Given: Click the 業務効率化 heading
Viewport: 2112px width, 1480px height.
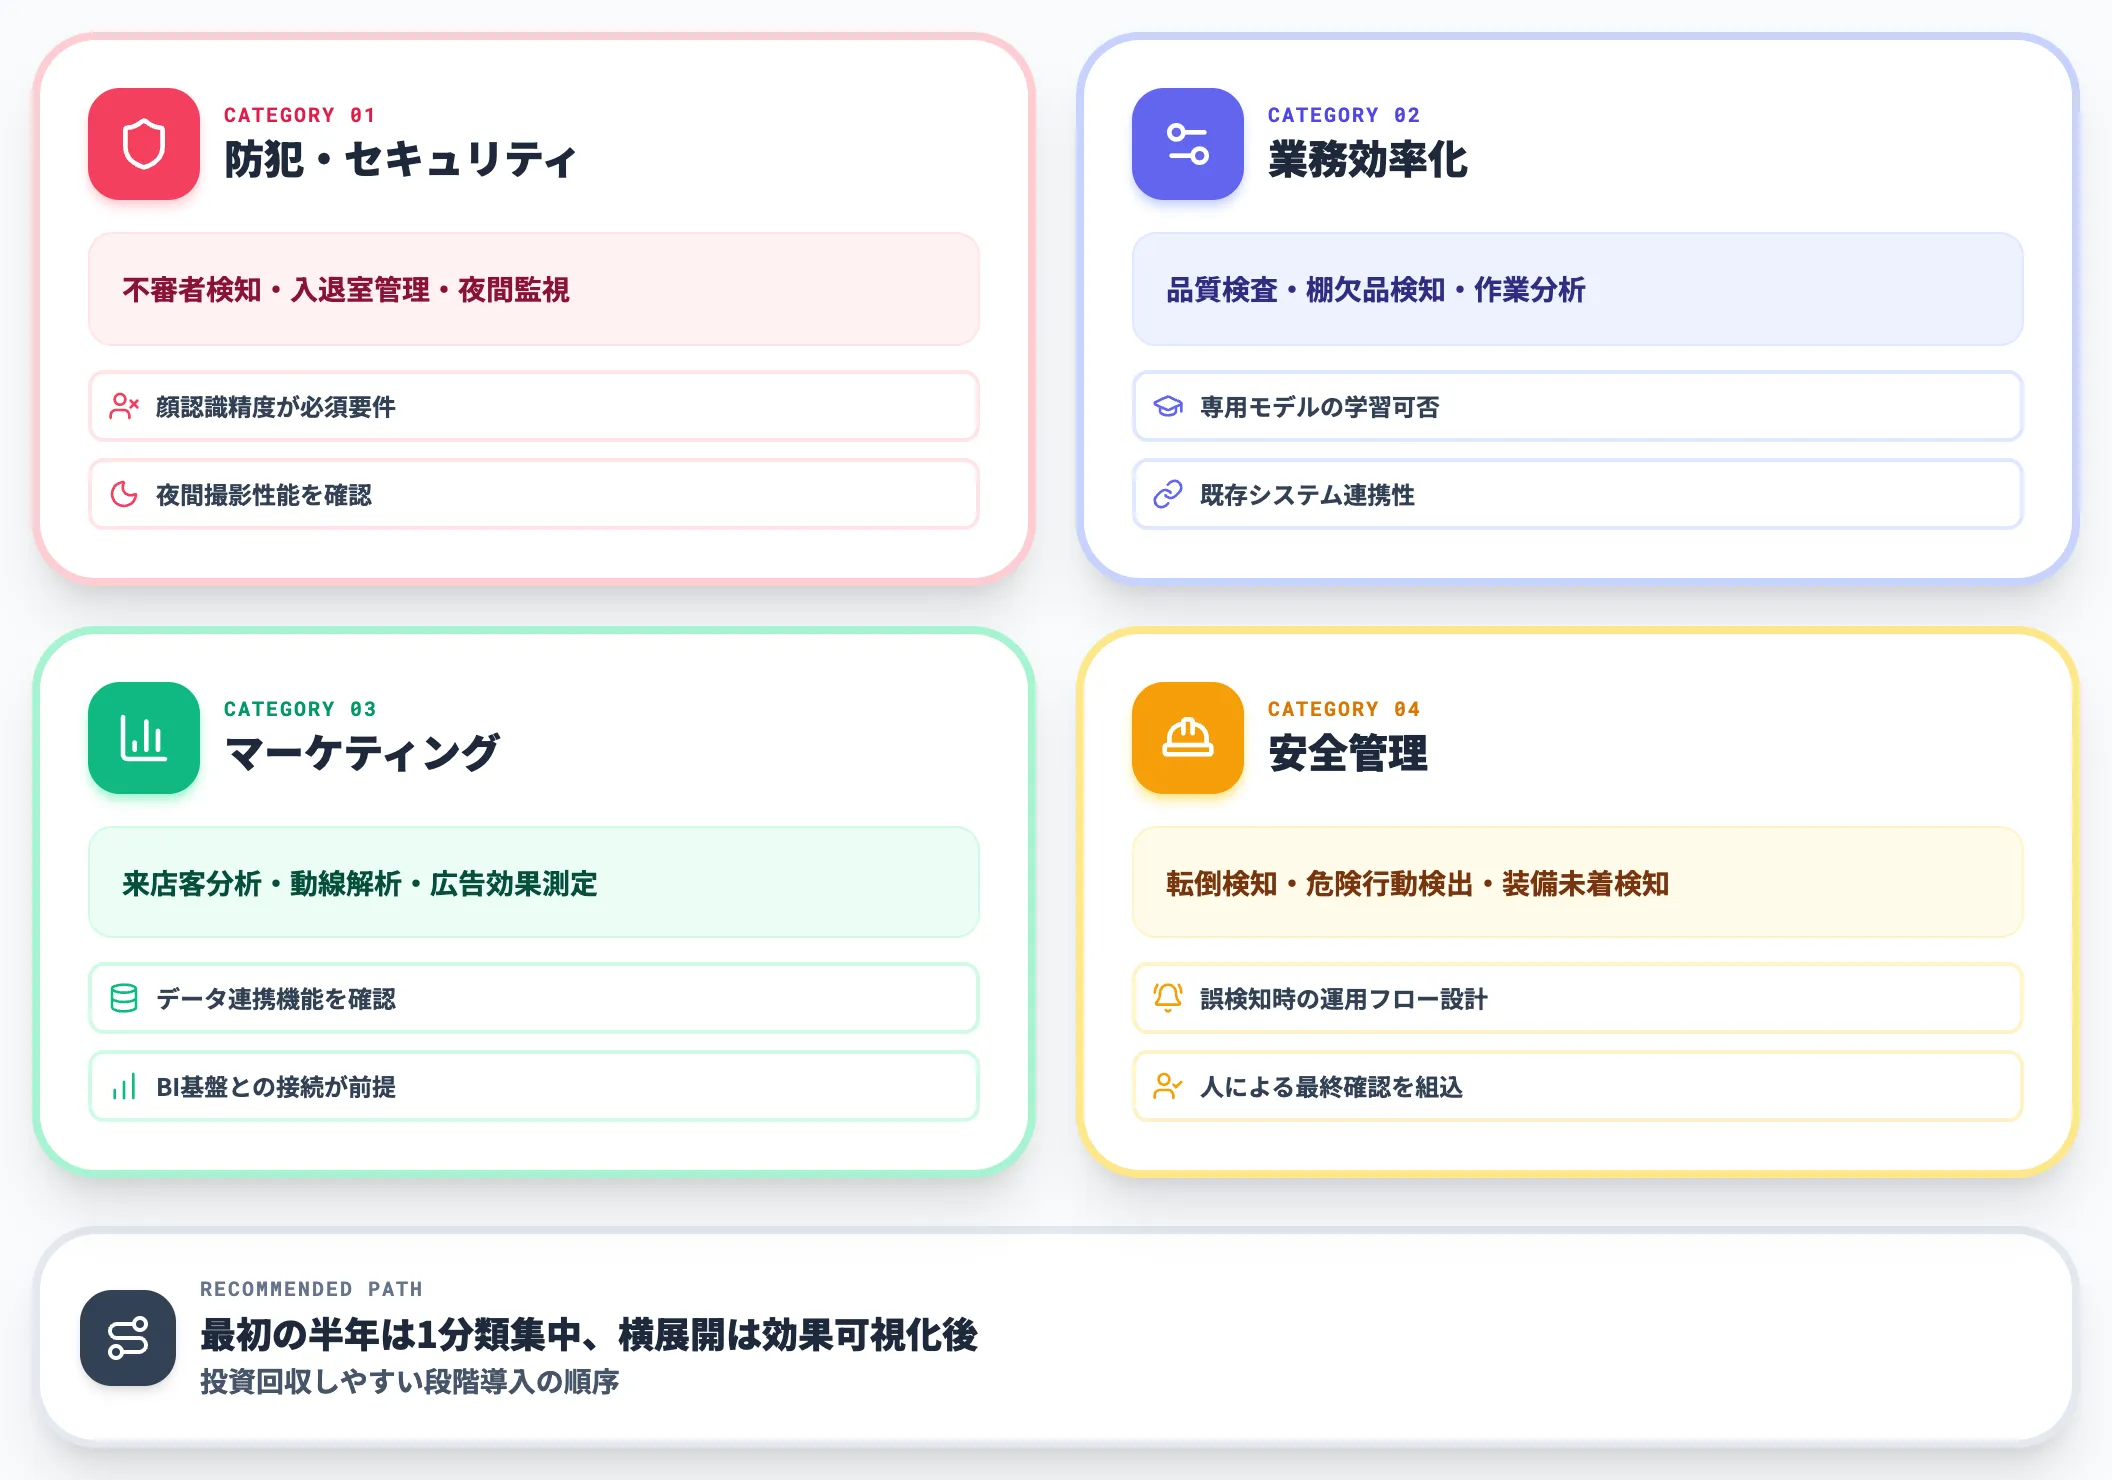Looking at the screenshot, I should [1368, 160].
